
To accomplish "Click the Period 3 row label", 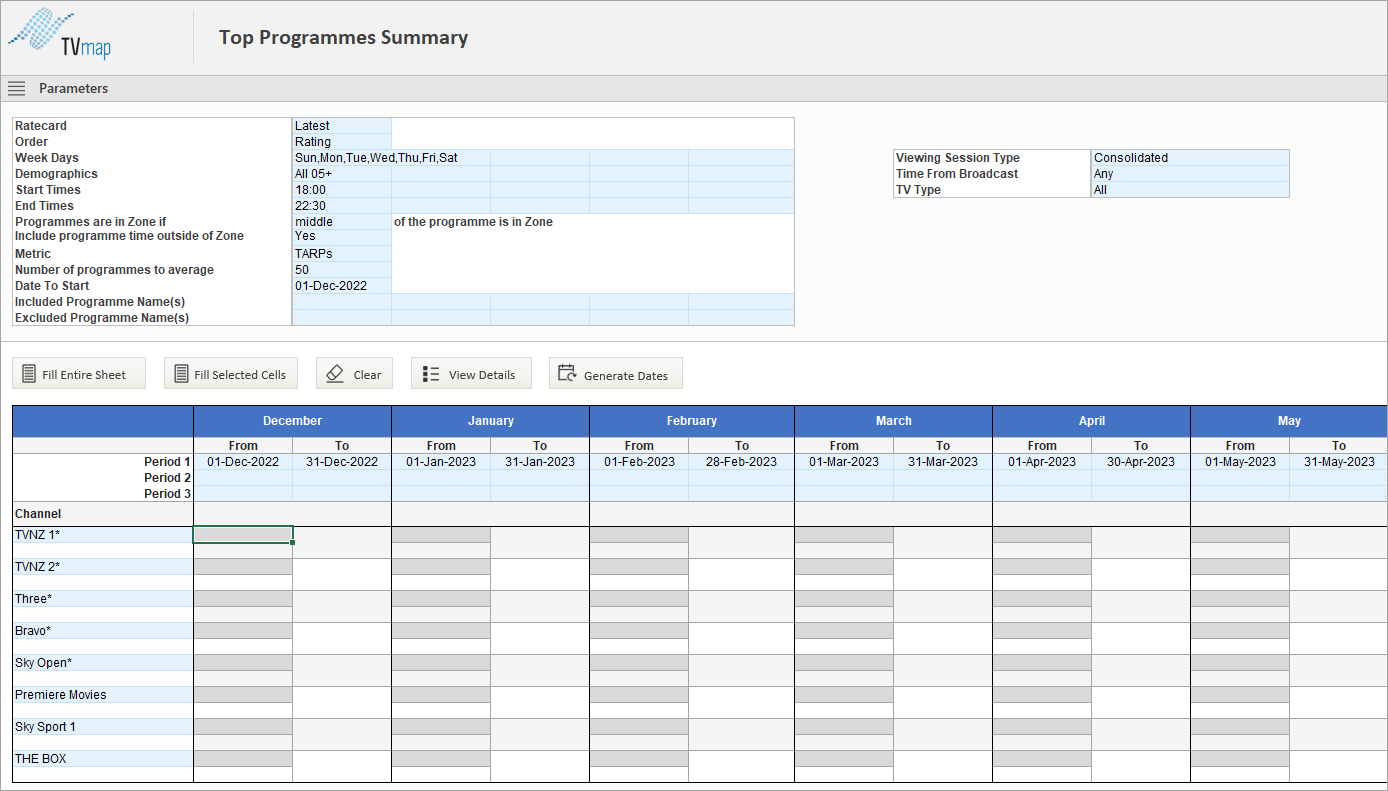I will [167, 494].
